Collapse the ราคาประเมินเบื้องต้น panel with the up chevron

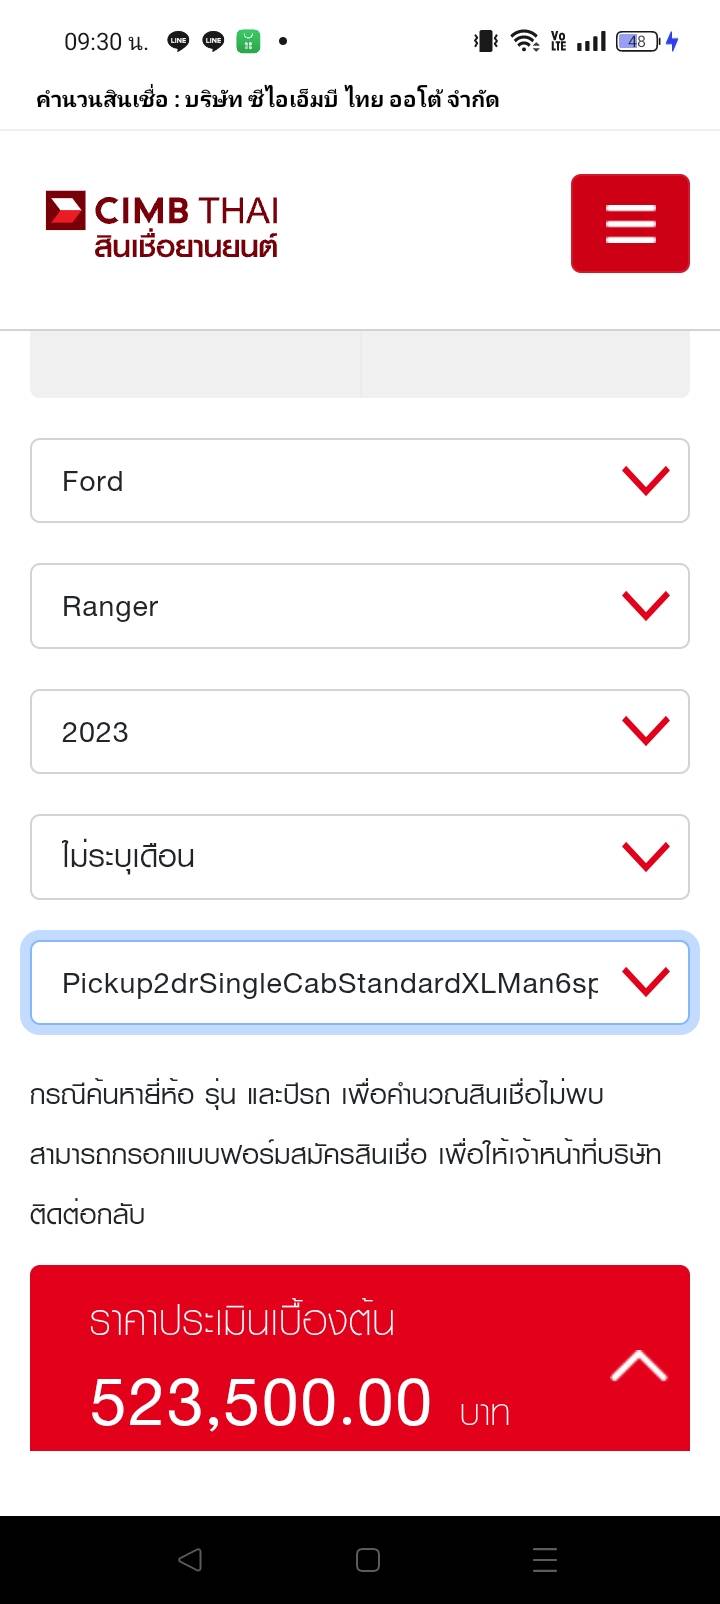click(x=638, y=1365)
